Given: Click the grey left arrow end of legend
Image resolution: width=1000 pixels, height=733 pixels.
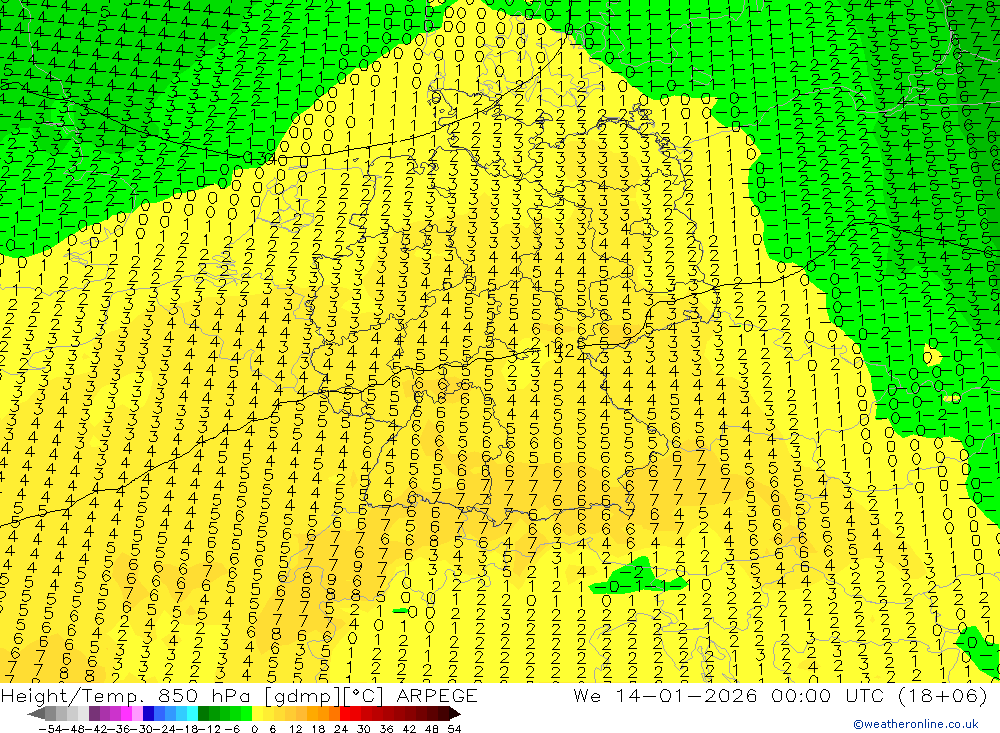Looking at the screenshot, I should [x=36, y=714].
